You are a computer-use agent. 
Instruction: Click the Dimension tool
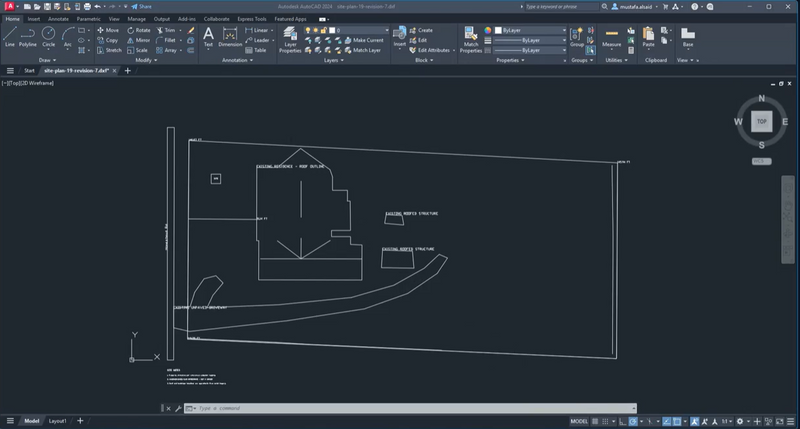pyautogui.click(x=230, y=37)
